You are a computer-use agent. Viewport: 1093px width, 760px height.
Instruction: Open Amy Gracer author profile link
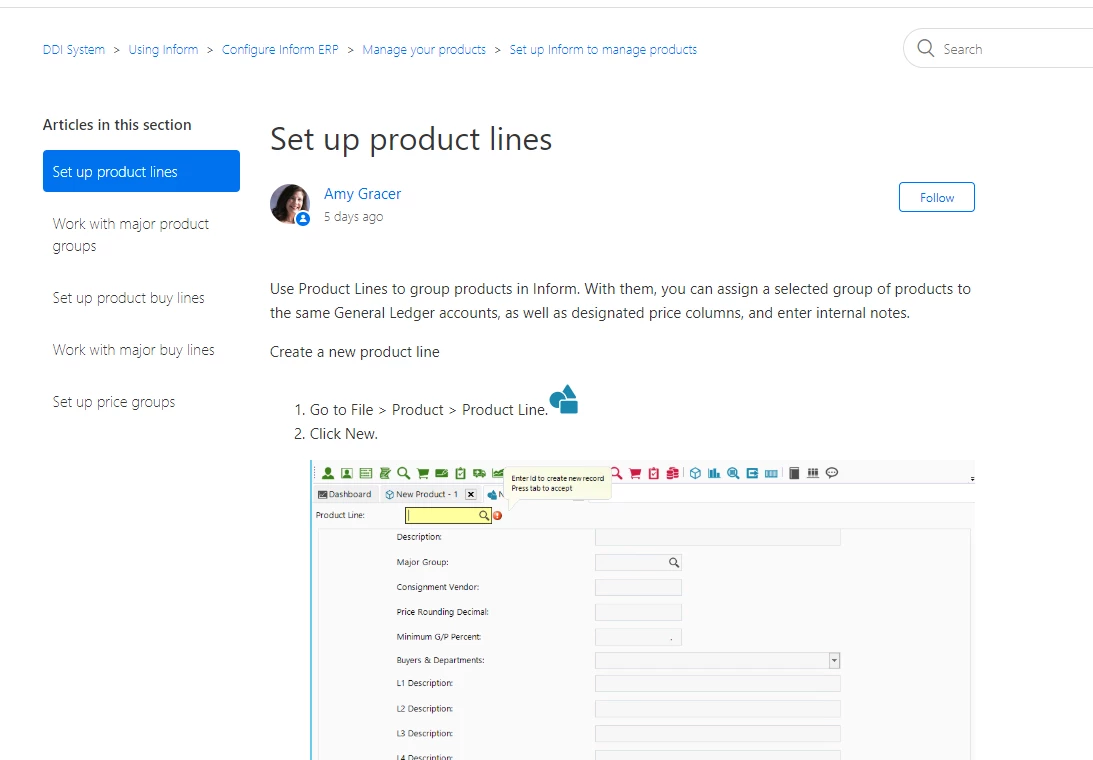coord(362,194)
